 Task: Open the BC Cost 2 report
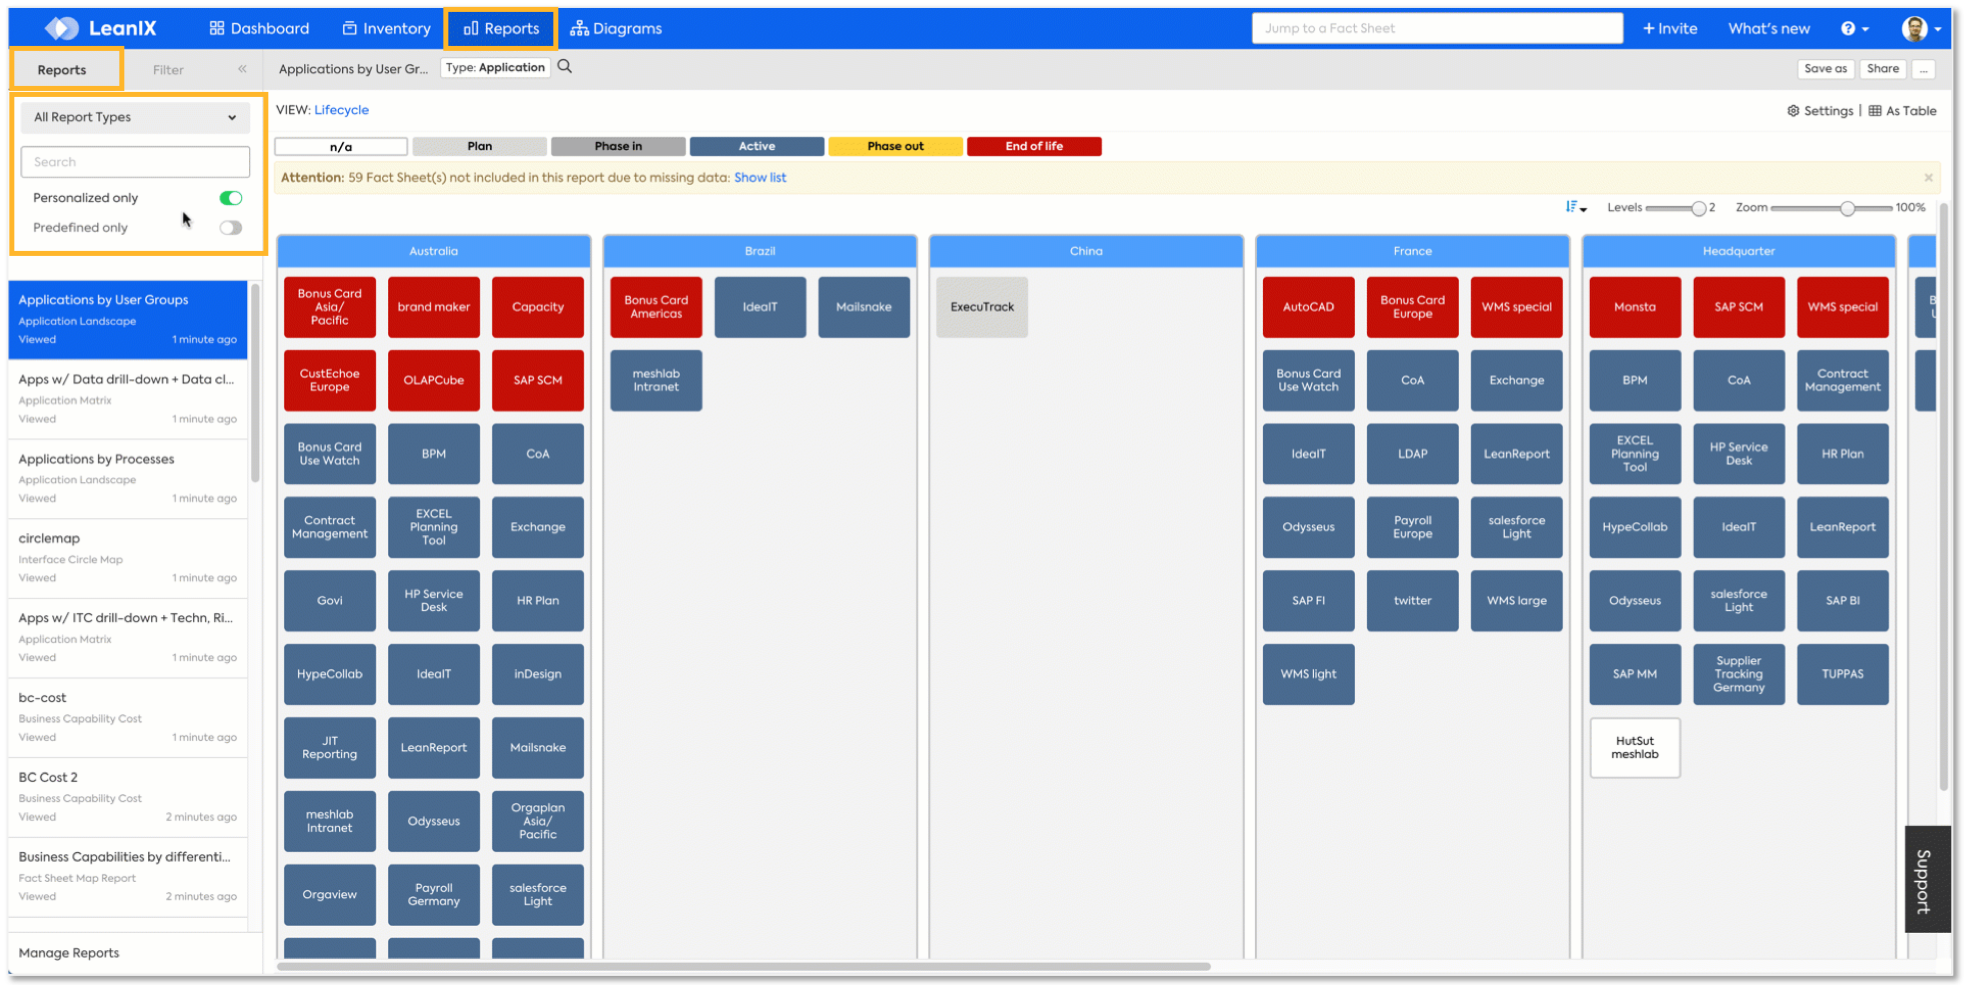click(128, 797)
